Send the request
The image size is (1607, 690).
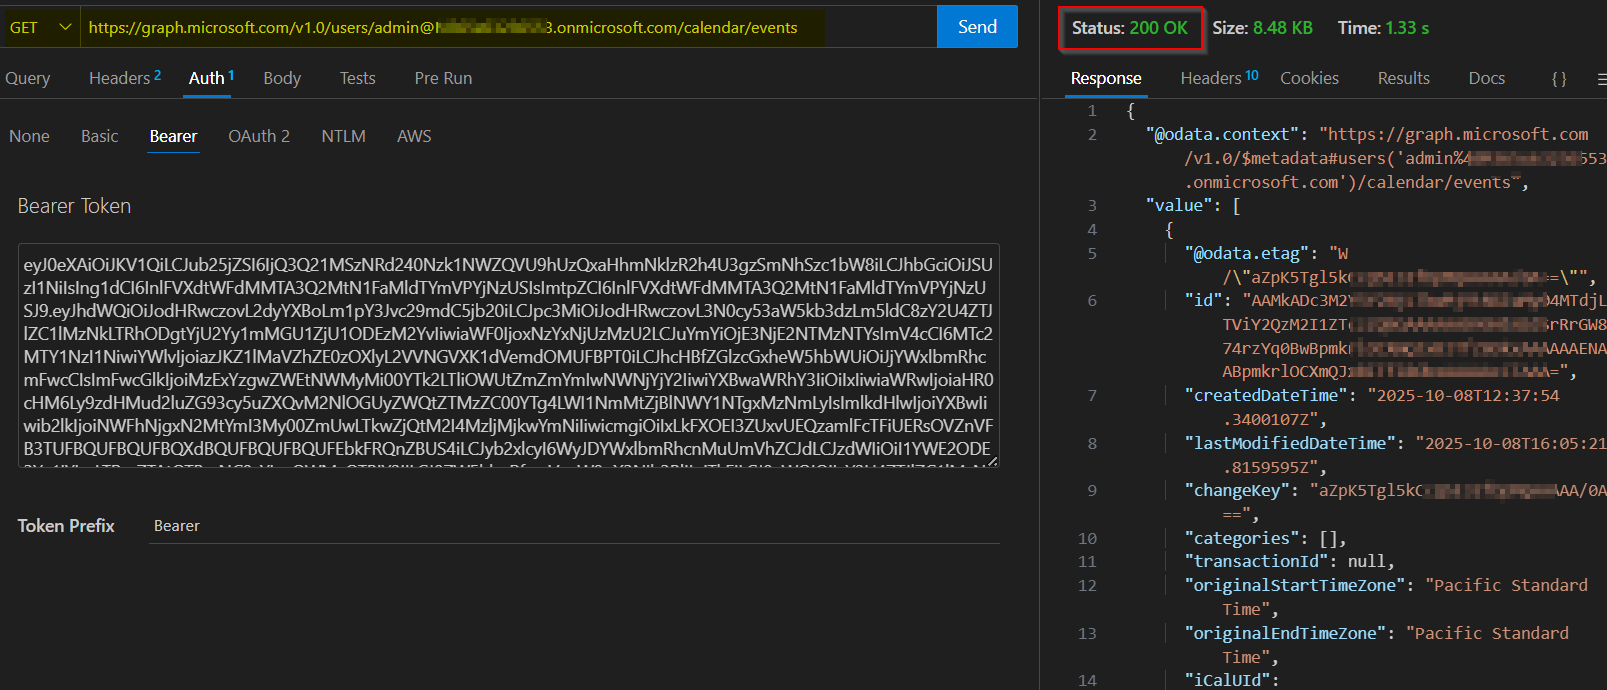pyautogui.click(x=977, y=27)
